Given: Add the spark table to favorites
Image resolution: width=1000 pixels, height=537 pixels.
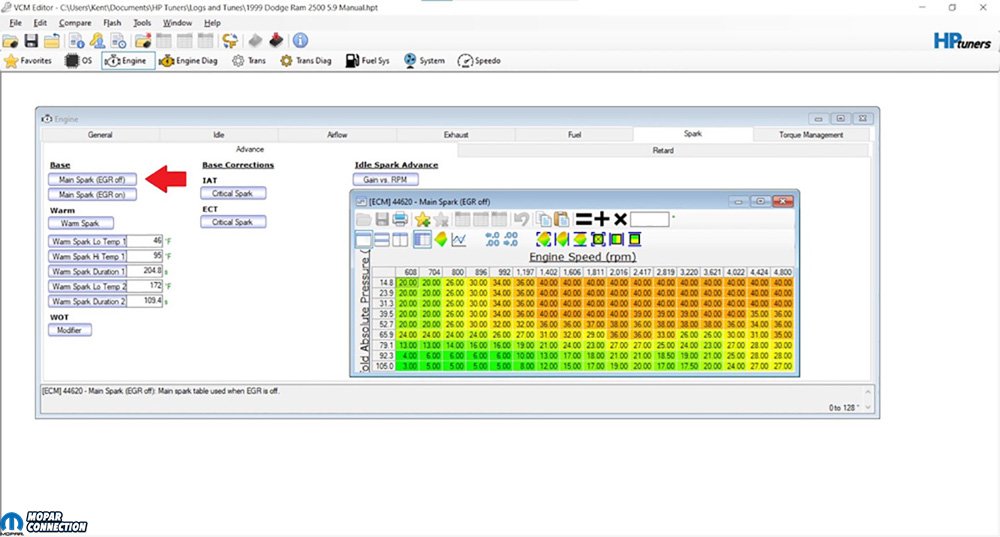Looking at the screenshot, I should tap(422, 219).
